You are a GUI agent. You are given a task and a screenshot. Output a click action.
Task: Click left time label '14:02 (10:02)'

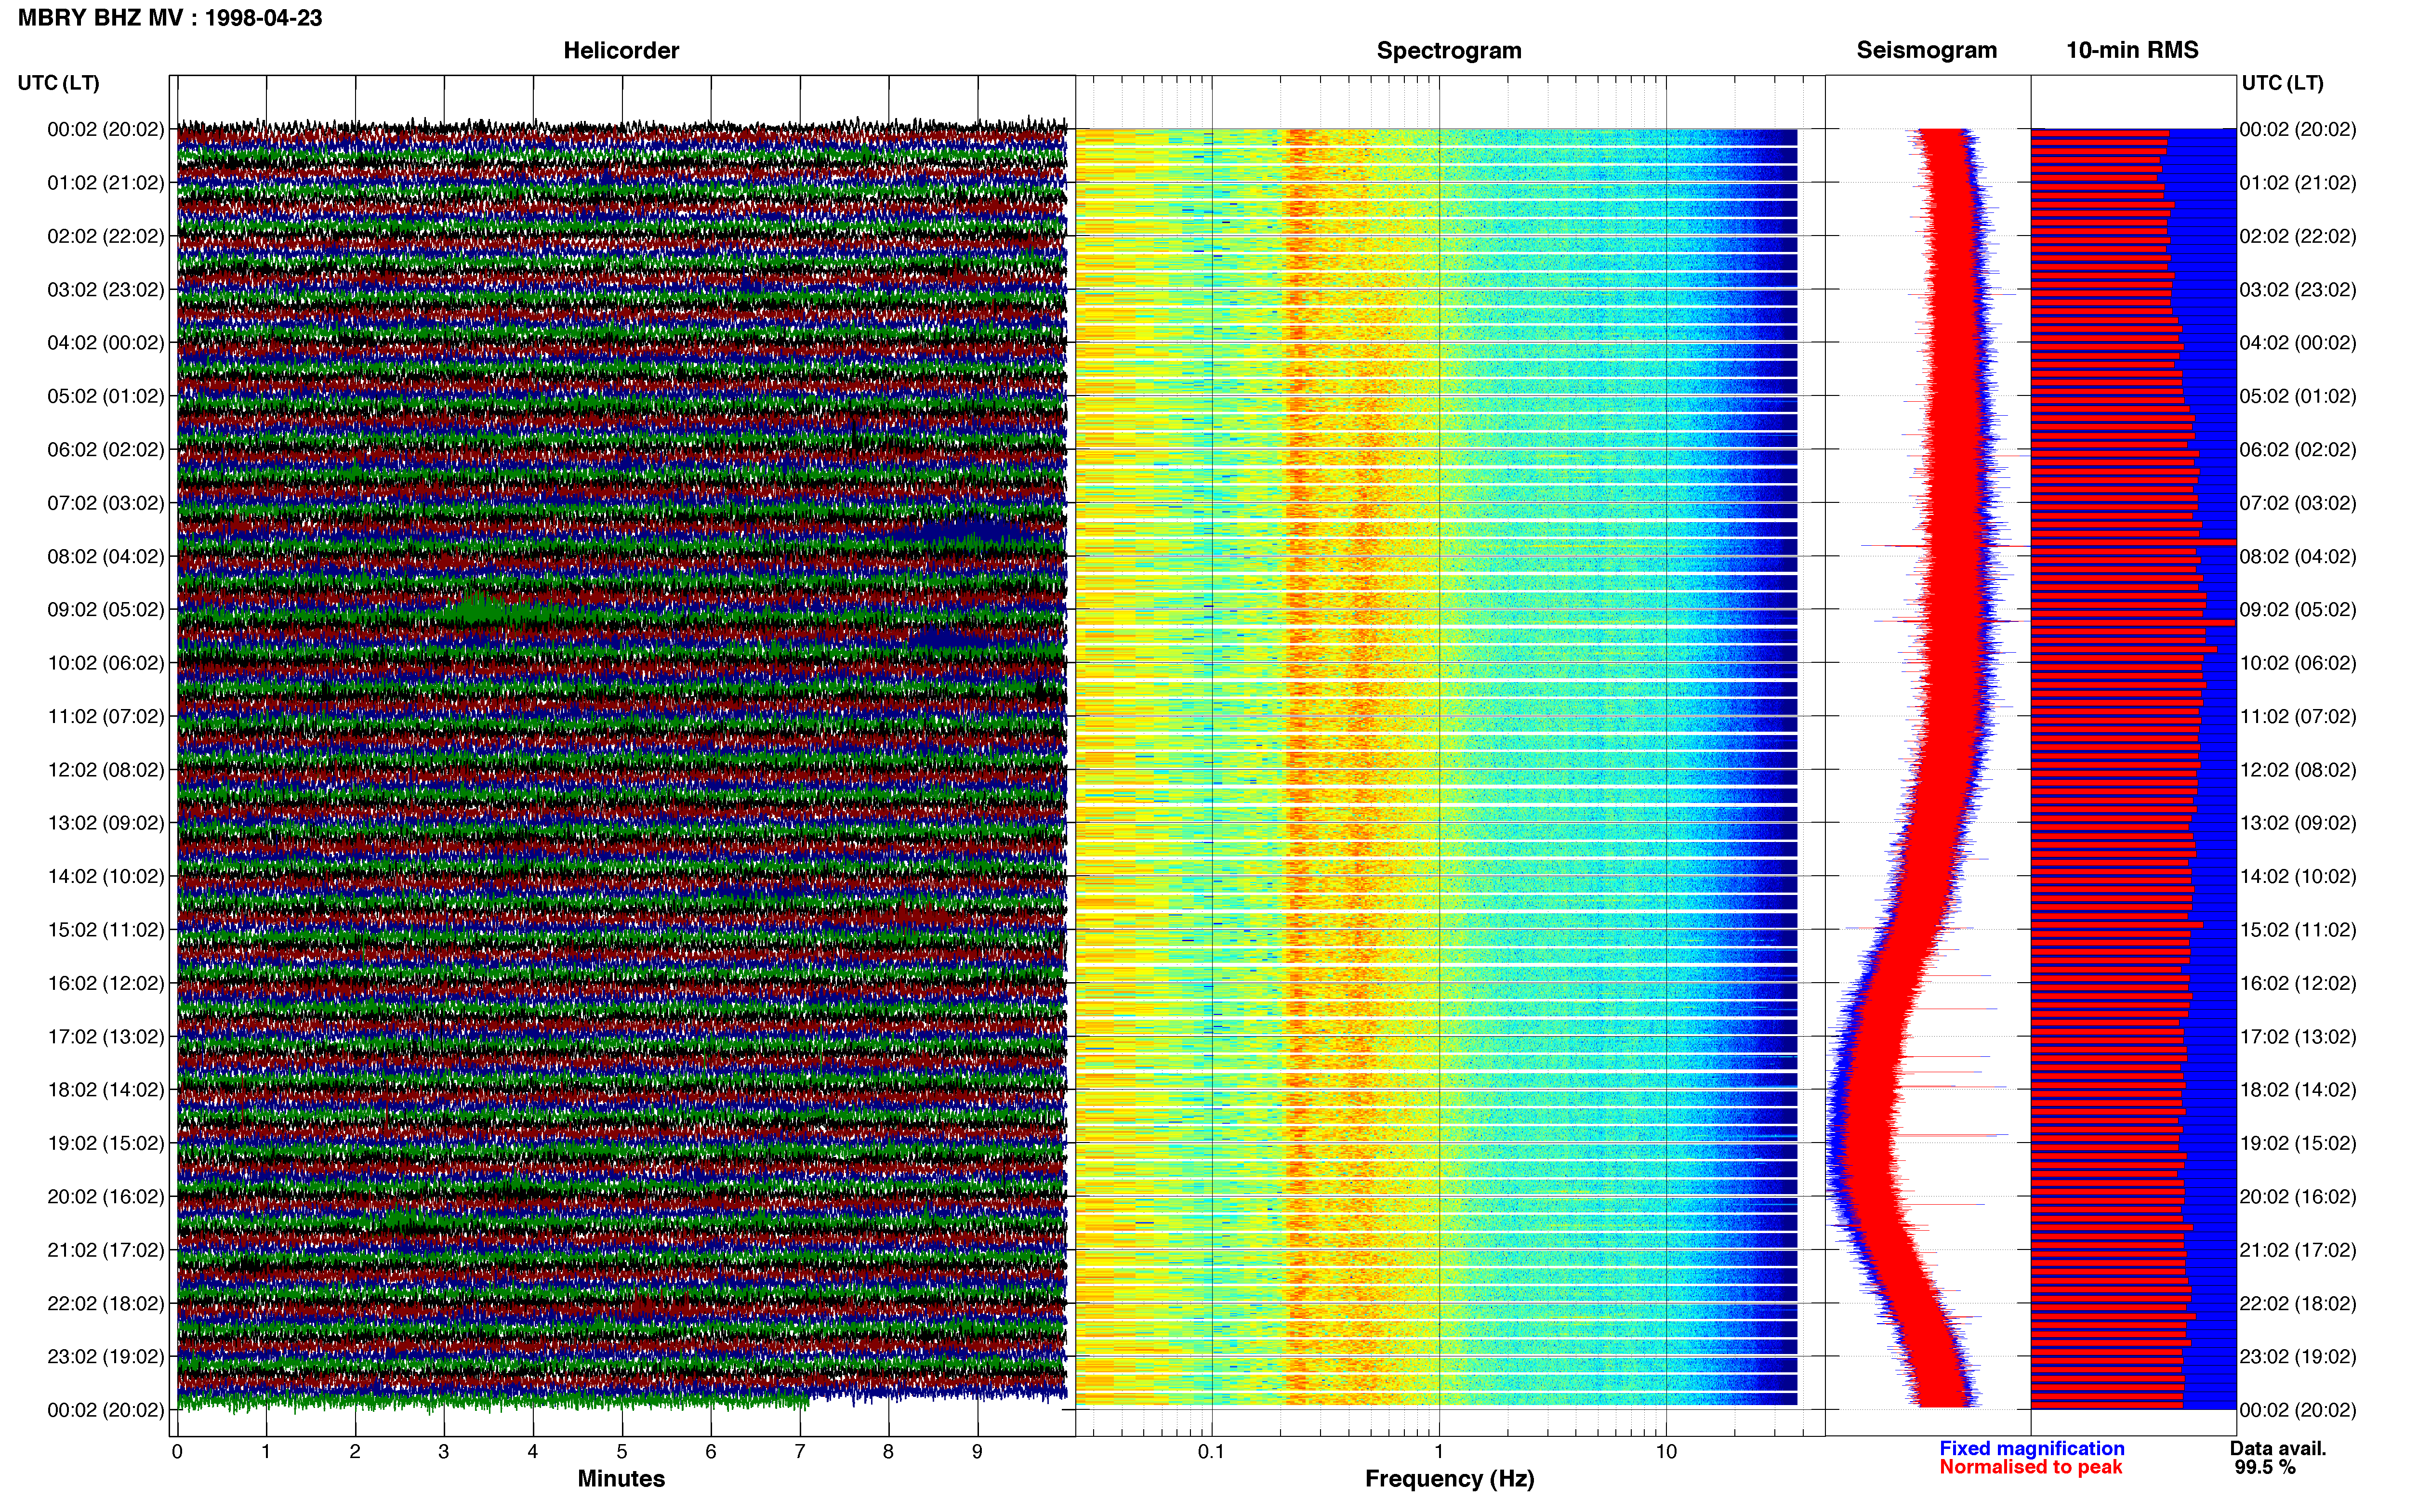(x=106, y=877)
